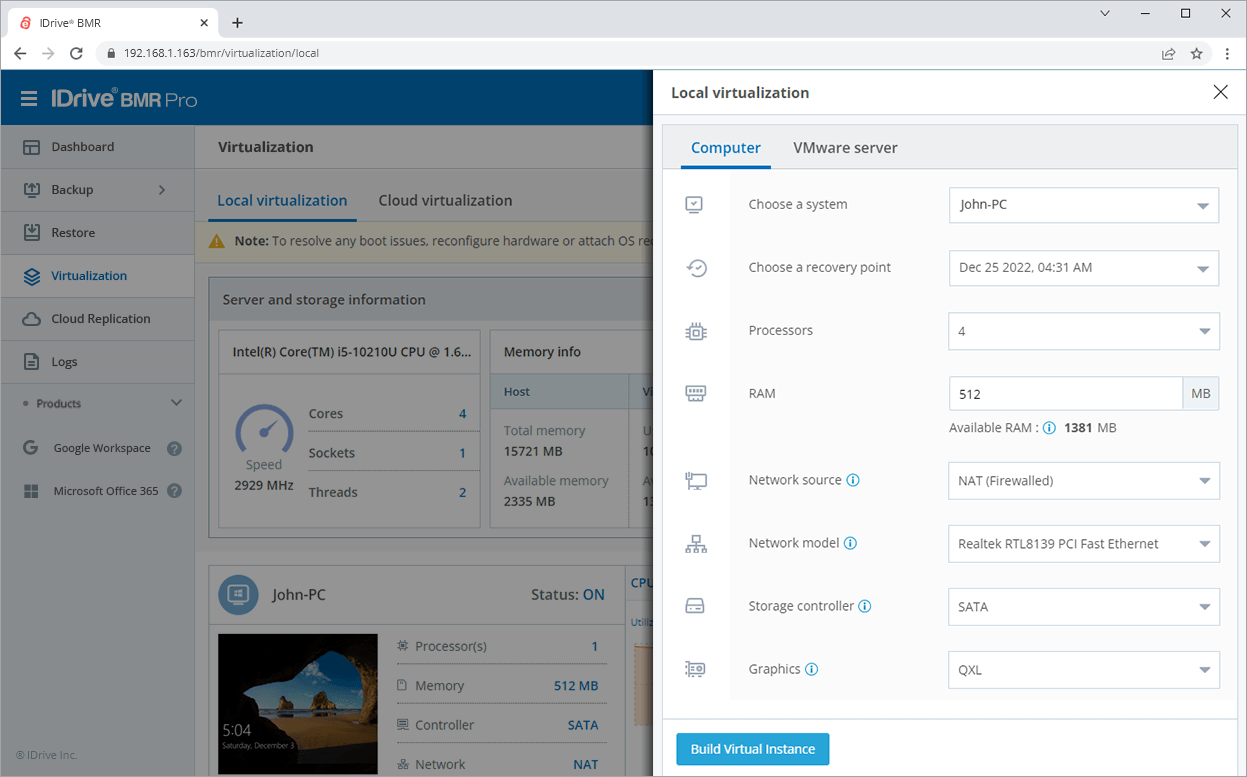The height and width of the screenshot is (777, 1247).
Task: Open the Choose a system dropdown
Action: click(1083, 205)
